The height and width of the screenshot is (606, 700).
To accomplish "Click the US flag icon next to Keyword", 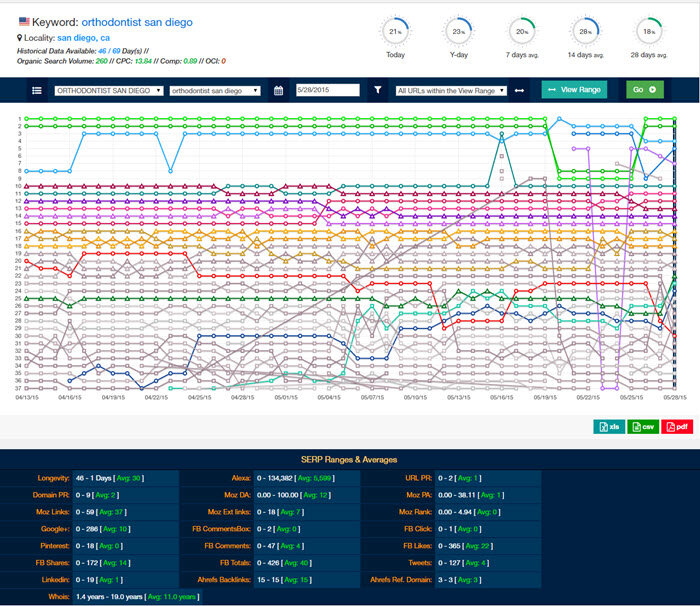I will point(24,21).
